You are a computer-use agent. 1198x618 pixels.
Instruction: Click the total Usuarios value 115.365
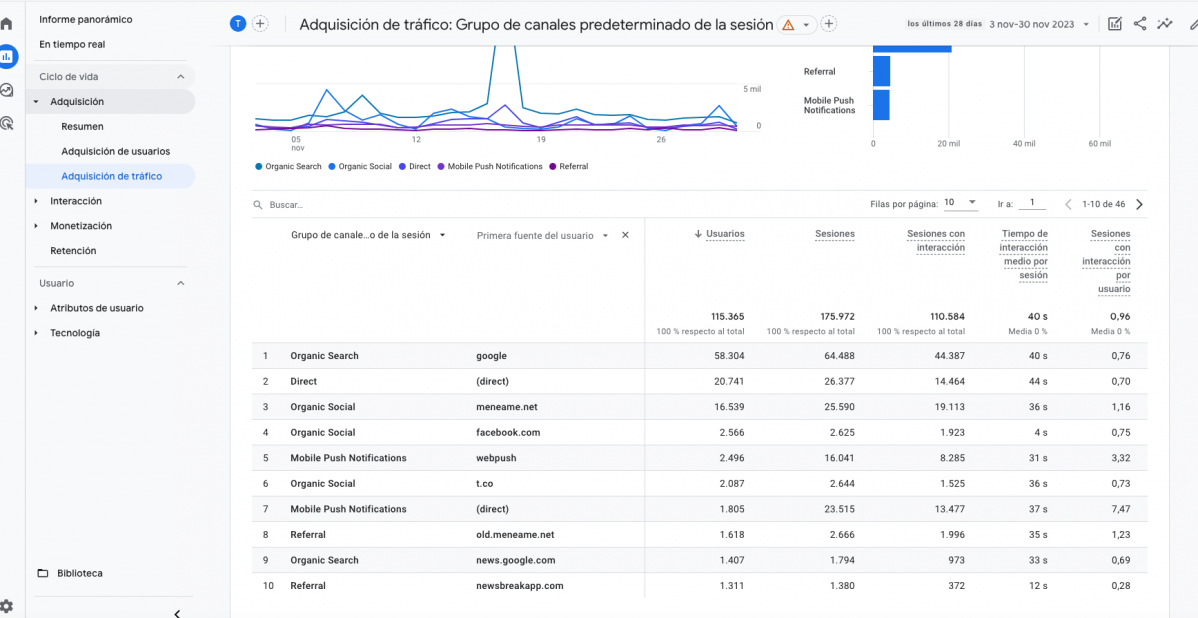pos(726,316)
